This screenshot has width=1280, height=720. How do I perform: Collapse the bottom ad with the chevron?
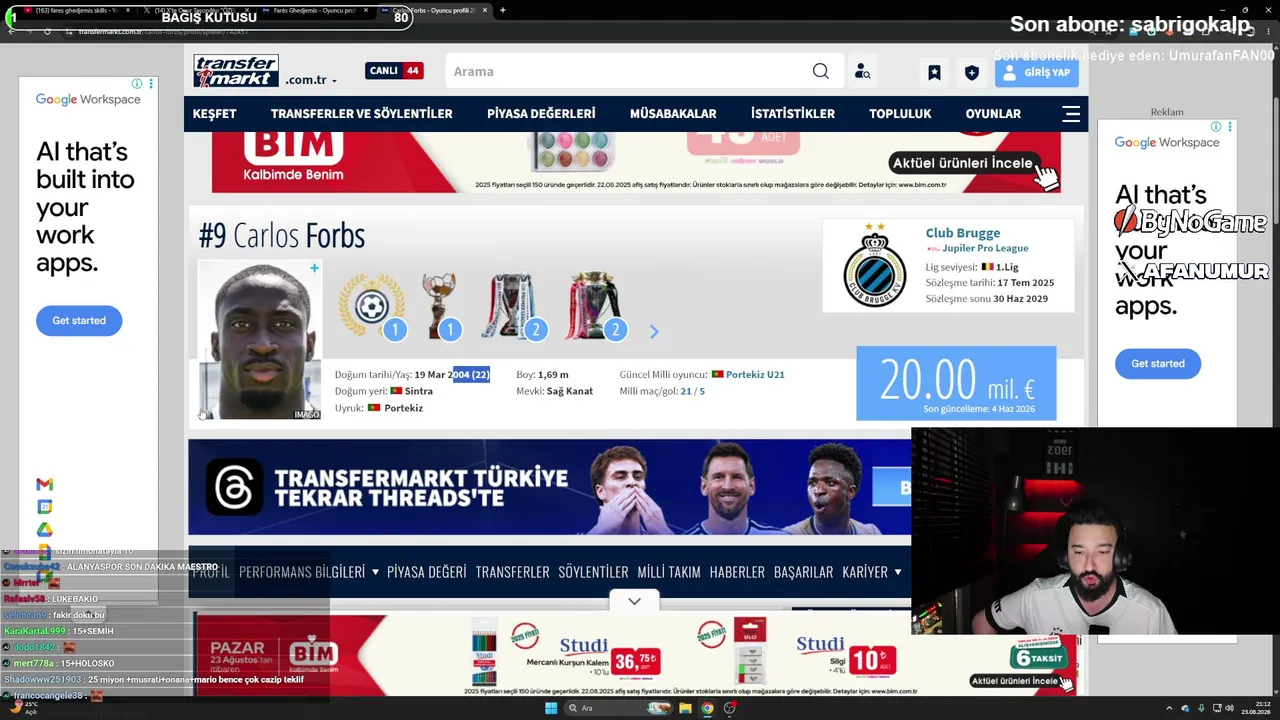(x=634, y=601)
